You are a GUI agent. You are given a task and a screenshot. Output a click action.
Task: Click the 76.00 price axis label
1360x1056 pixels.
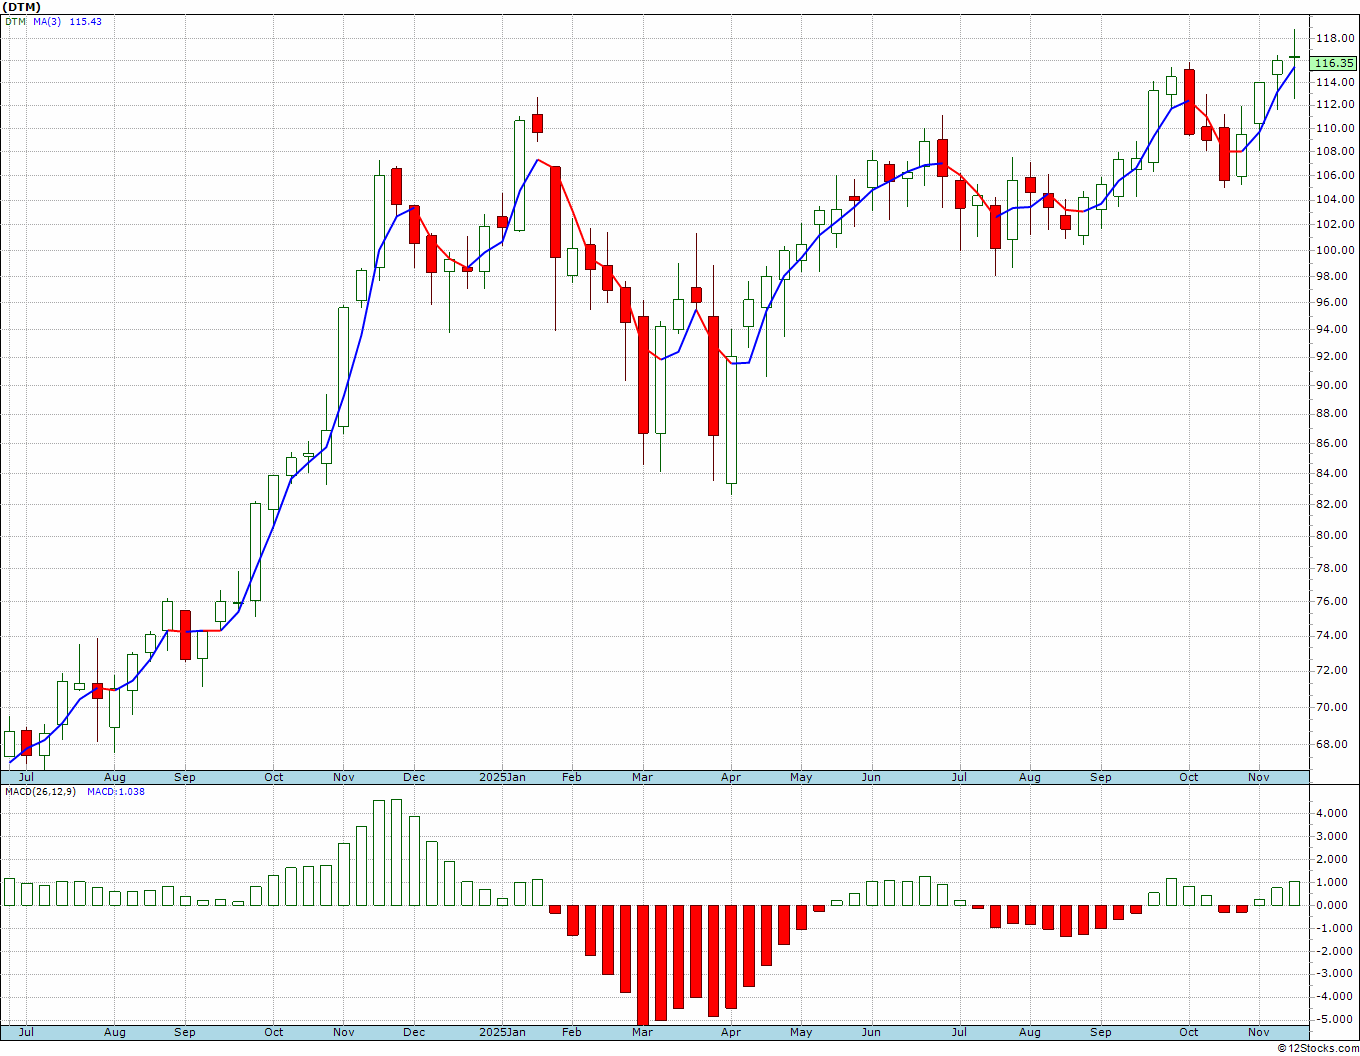coord(1334,601)
